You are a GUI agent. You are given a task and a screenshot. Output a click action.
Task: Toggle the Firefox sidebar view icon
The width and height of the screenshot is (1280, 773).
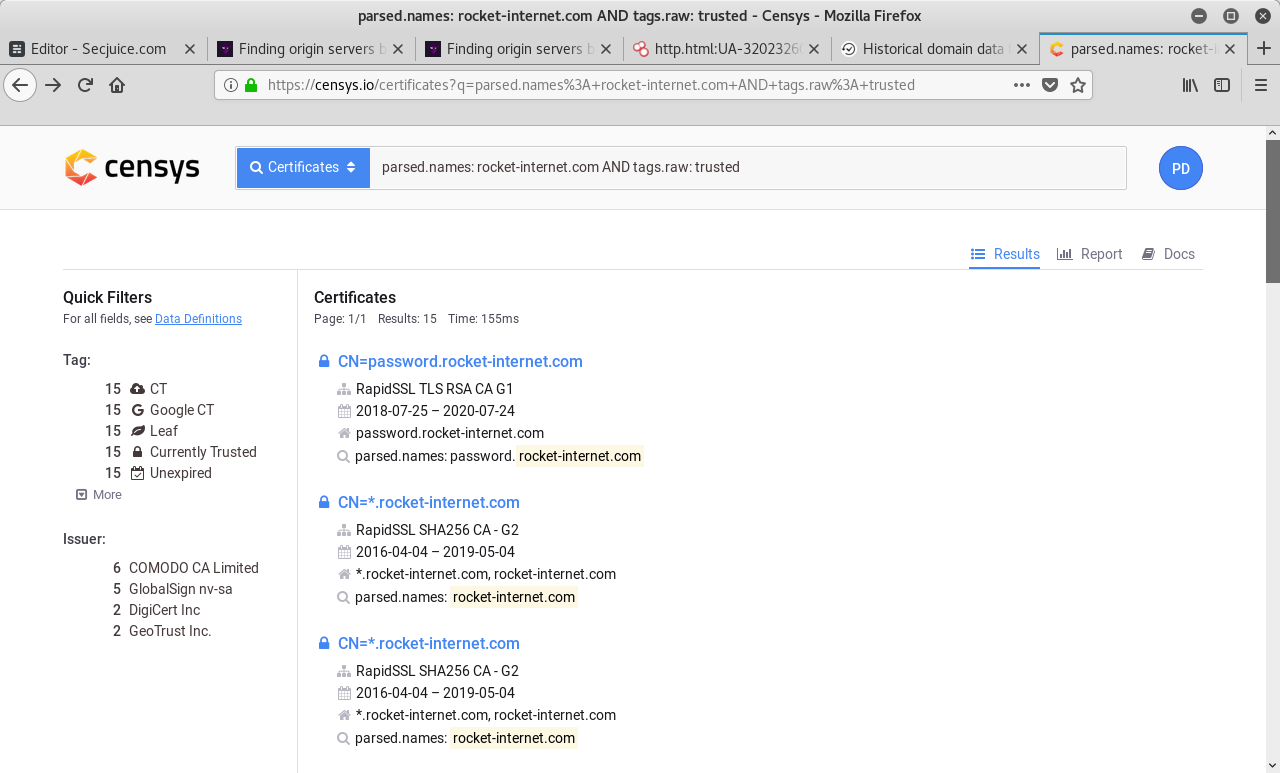coord(1222,85)
